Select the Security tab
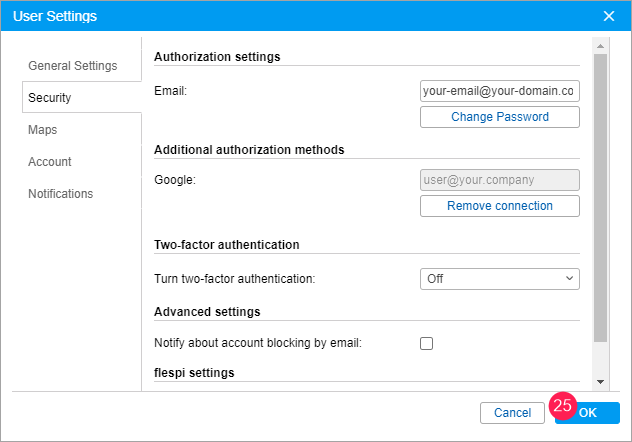The height and width of the screenshot is (442, 632). click(x=50, y=98)
